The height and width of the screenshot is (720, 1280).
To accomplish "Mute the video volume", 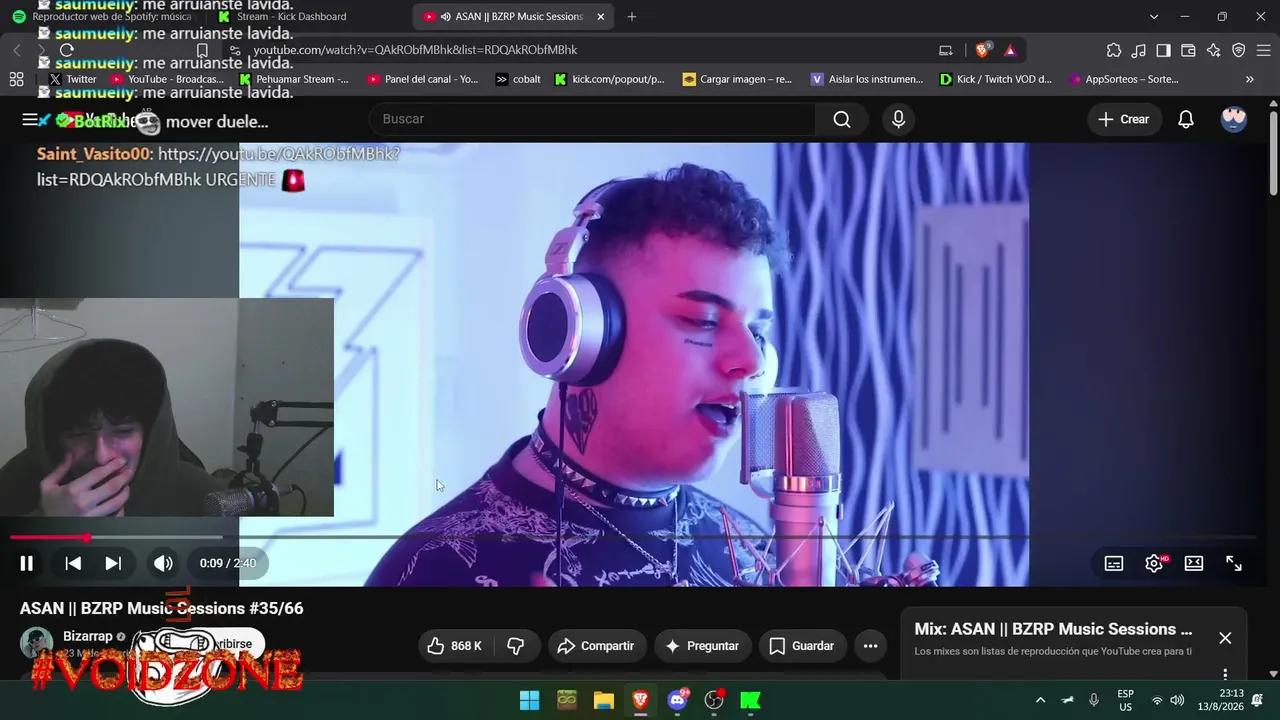I will (x=163, y=563).
